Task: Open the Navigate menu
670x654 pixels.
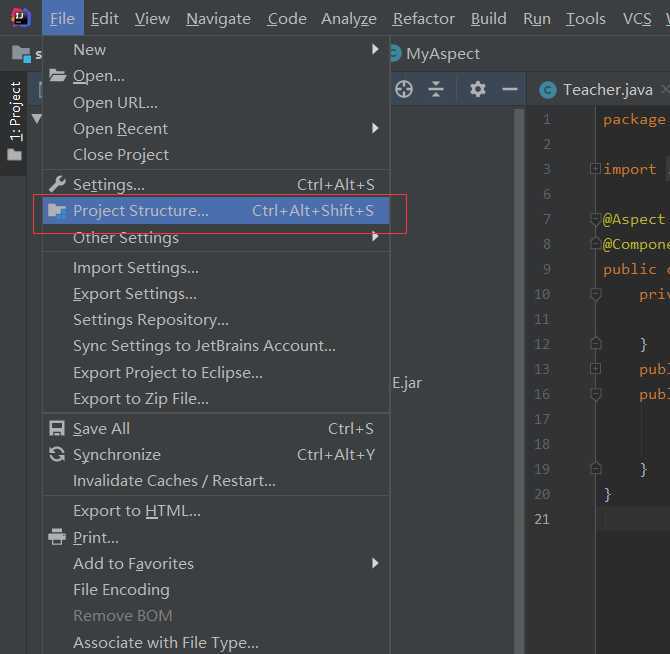Action: pyautogui.click(x=218, y=18)
